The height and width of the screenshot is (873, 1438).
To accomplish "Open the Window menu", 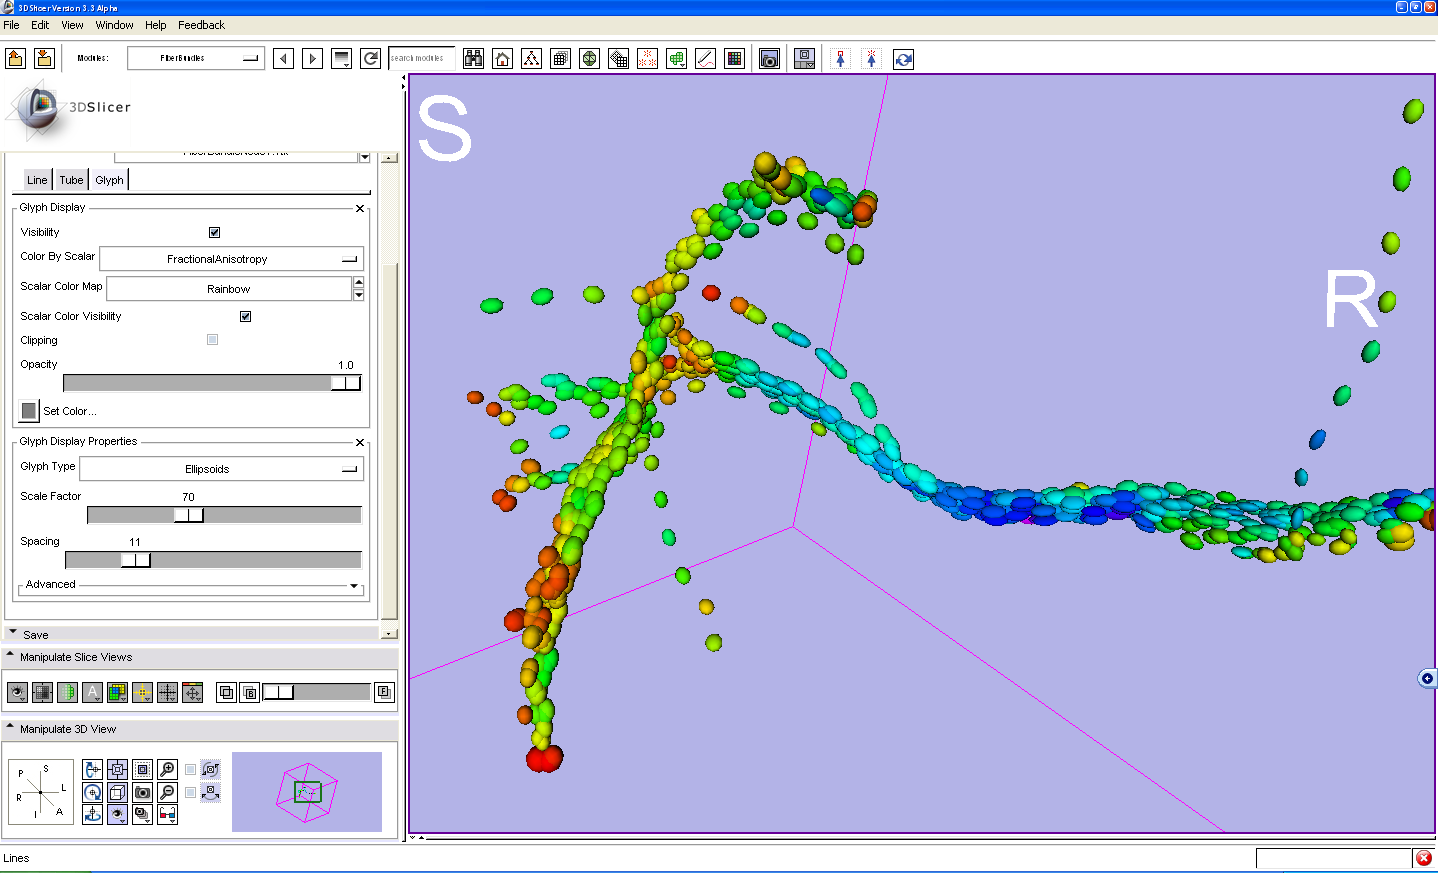I will click(114, 25).
